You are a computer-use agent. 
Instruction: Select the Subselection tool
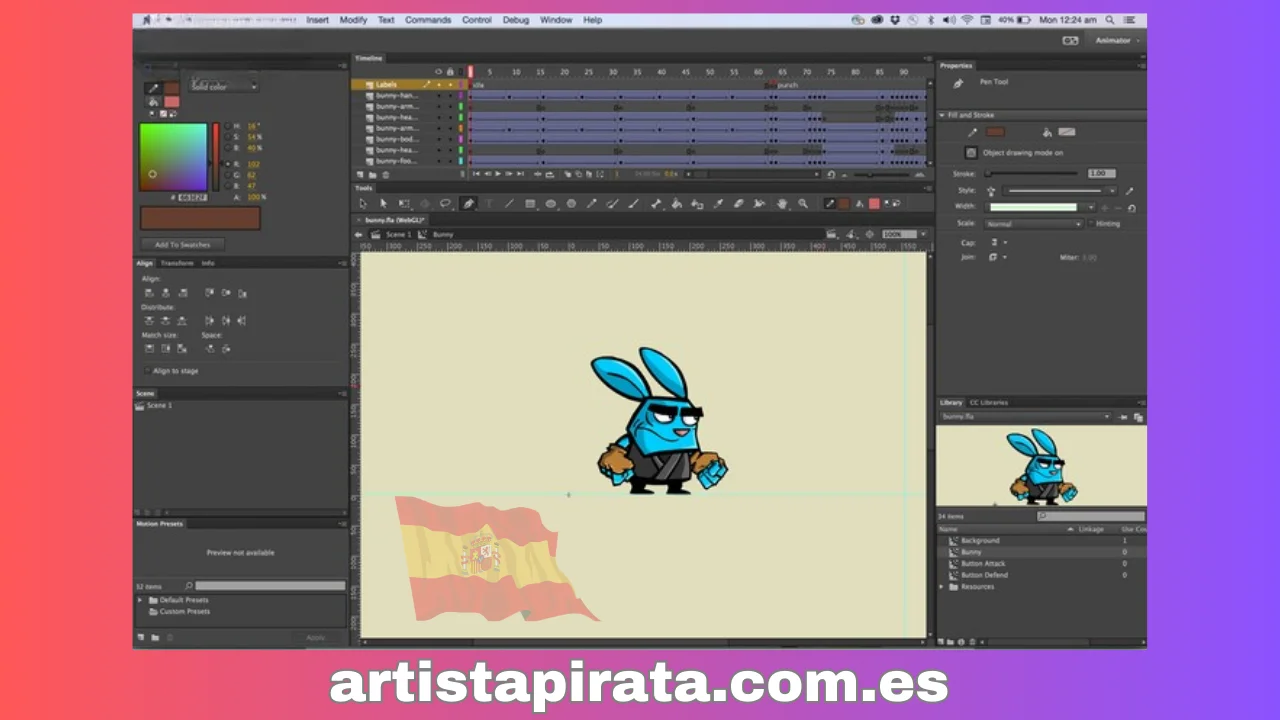pos(383,203)
